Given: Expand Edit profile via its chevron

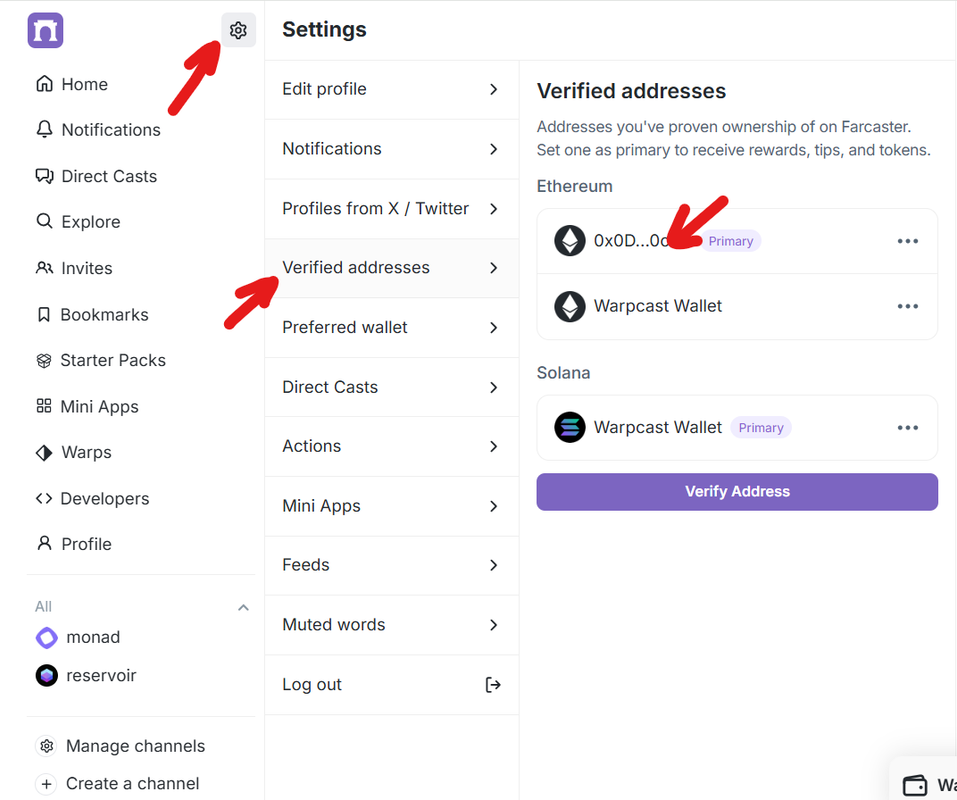Looking at the screenshot, I should click(x=494, y=90).
